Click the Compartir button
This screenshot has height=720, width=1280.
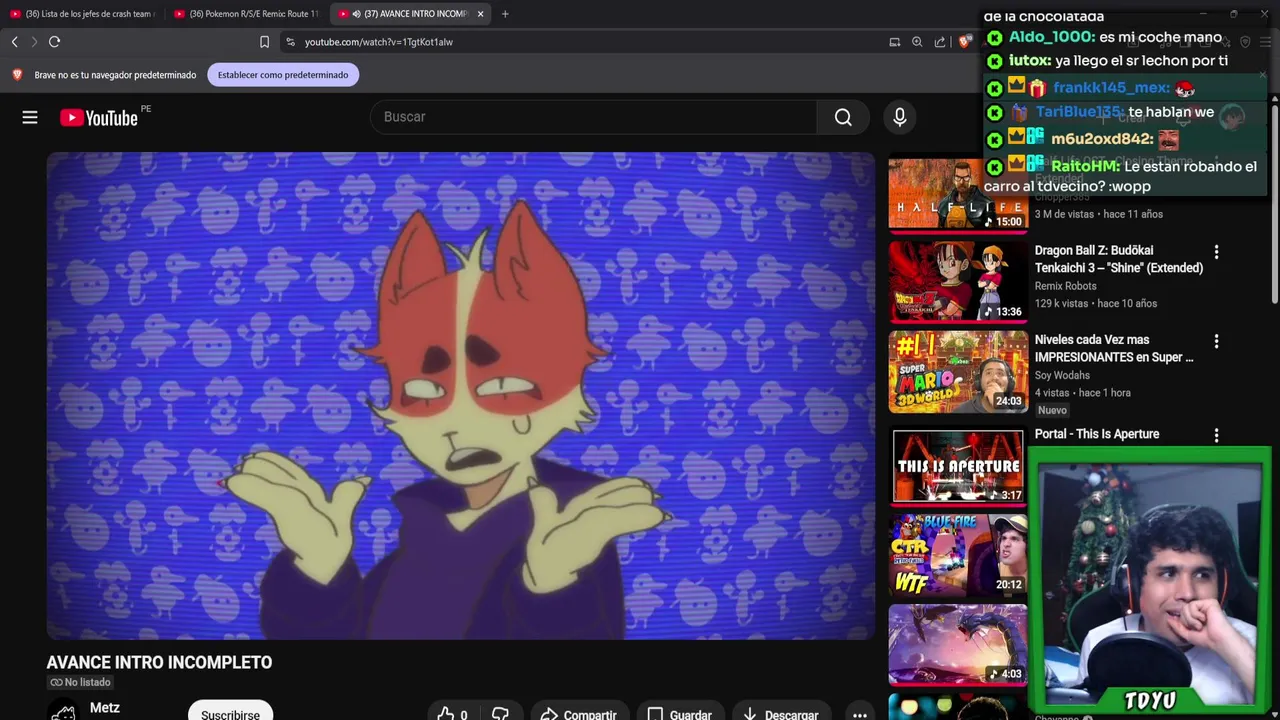point(579,713)
